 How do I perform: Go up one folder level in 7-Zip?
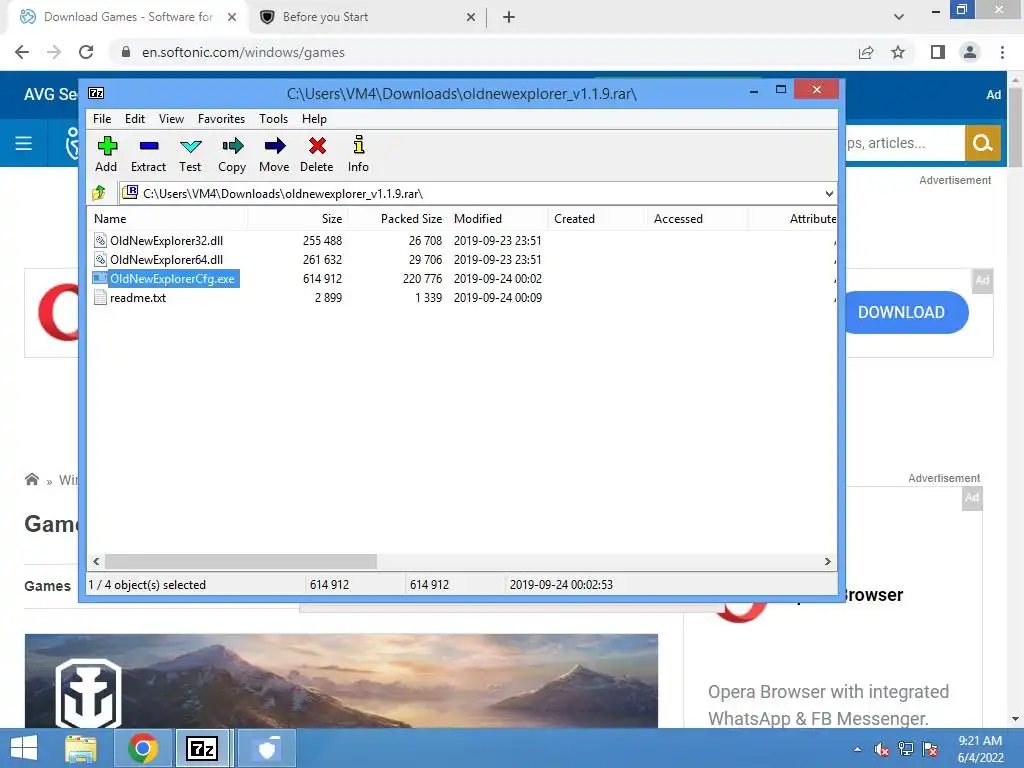pyautogui.click(x=99, y=193)
